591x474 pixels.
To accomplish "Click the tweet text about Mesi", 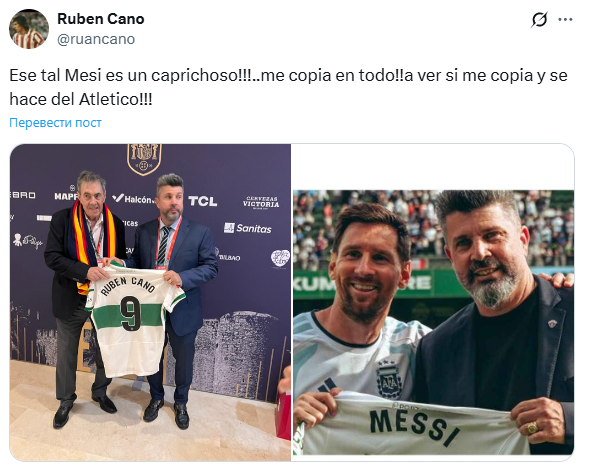I will 288,87.
